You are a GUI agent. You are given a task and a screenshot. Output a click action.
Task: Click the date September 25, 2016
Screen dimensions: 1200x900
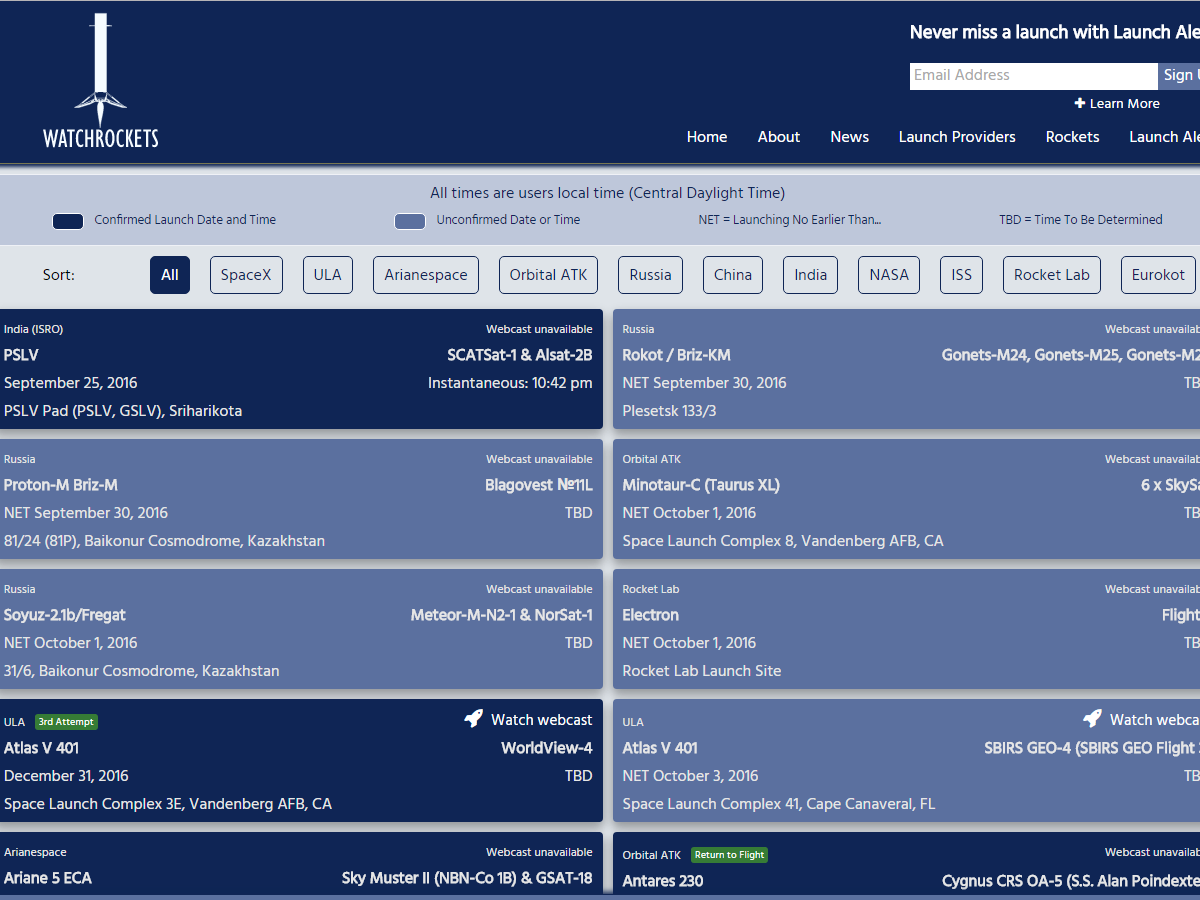(71, 383)
